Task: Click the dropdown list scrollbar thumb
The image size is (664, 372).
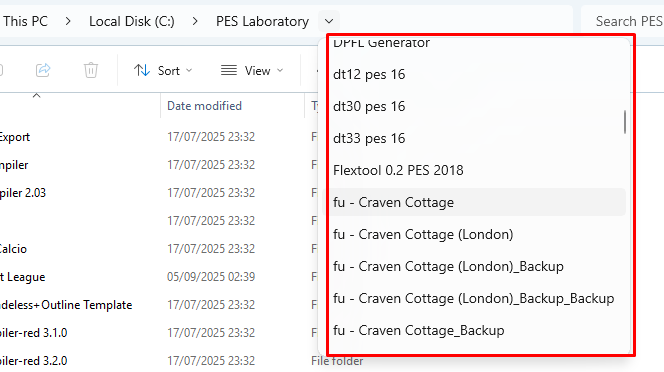Action: (625, 122)
